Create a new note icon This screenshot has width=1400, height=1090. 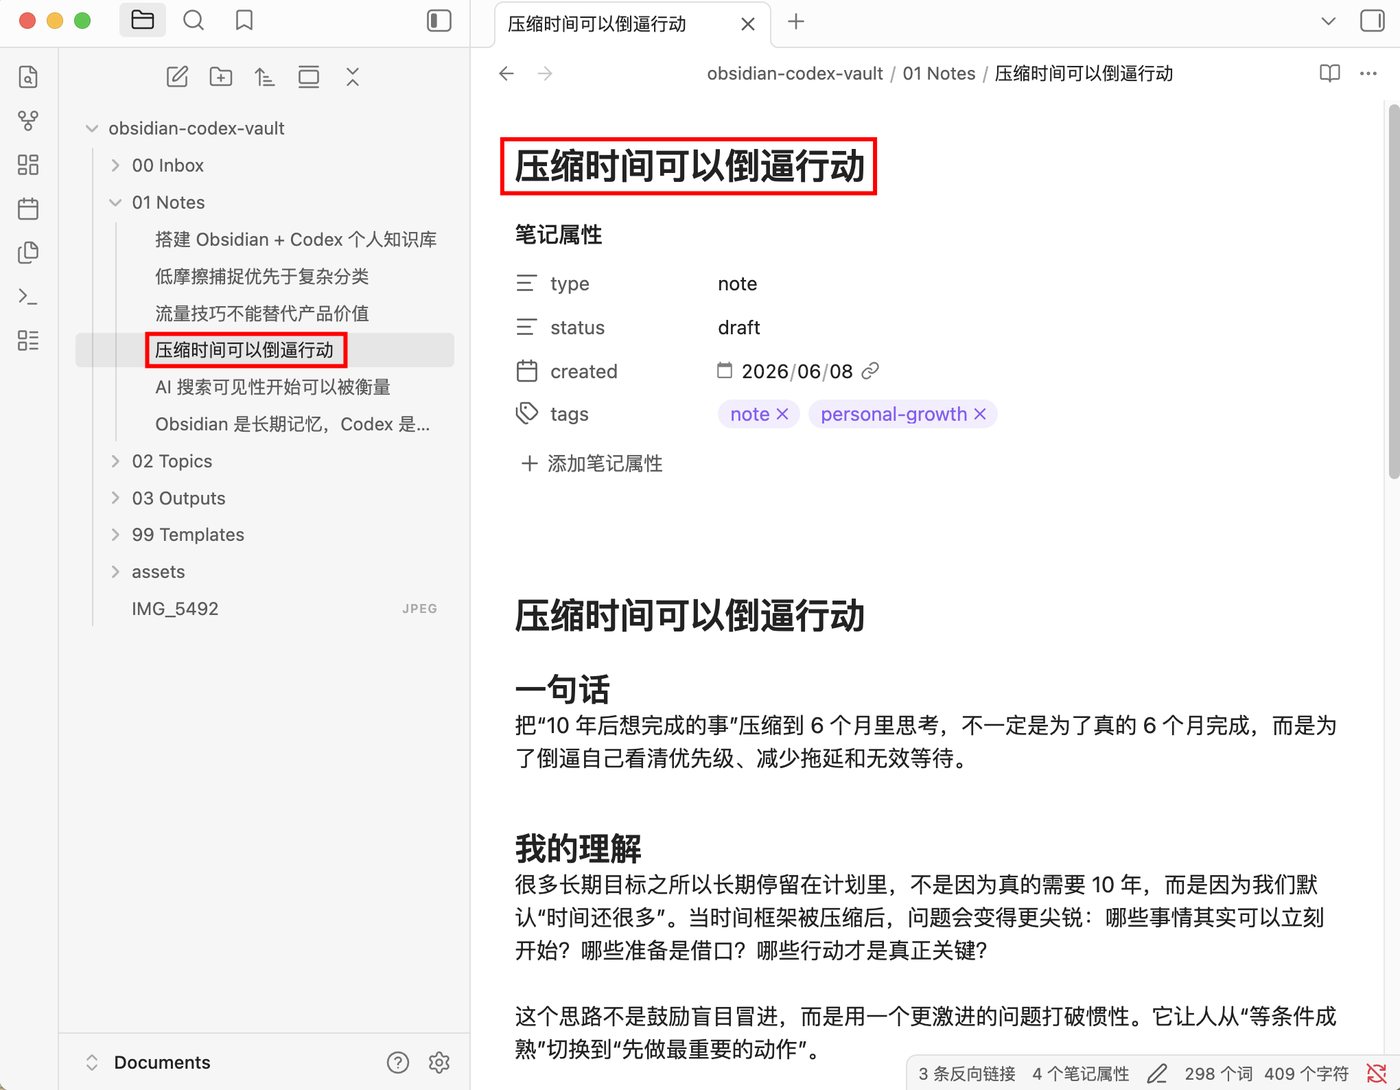point(177,77)
